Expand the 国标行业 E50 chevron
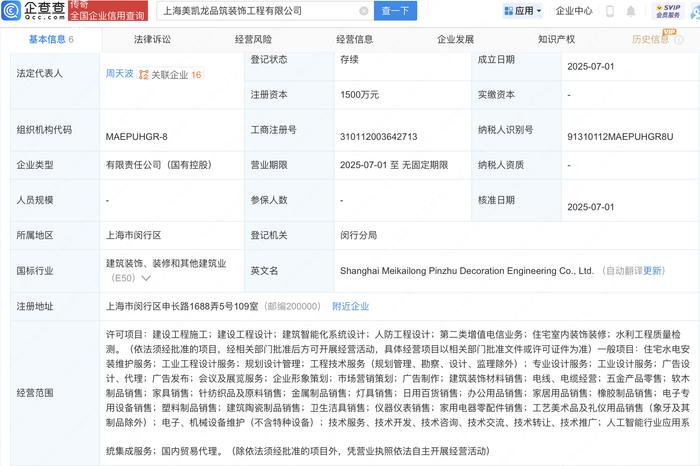Viewport: 700px width, 466px height. point(146,278)
